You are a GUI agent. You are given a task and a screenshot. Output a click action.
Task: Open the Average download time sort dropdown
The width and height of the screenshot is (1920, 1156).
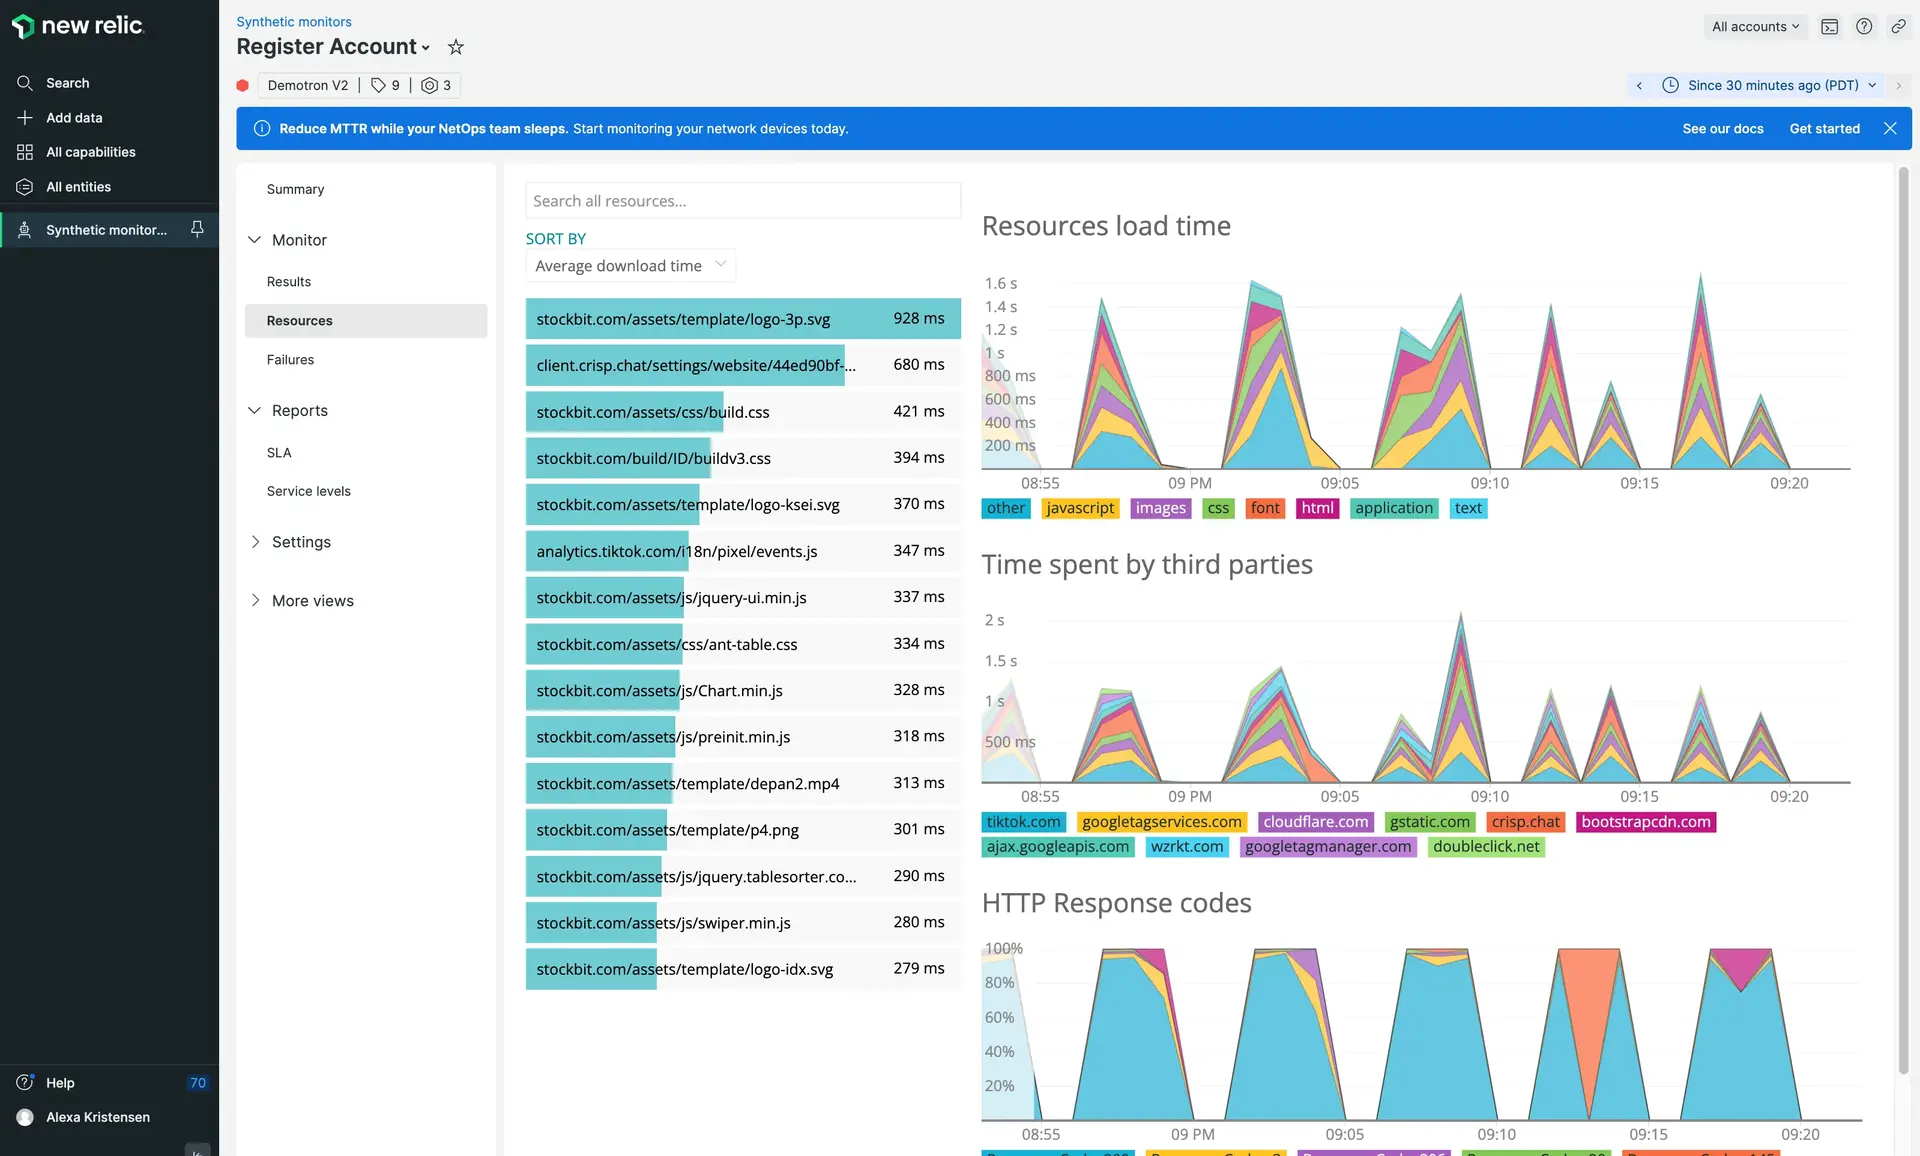tap(630, 266)
